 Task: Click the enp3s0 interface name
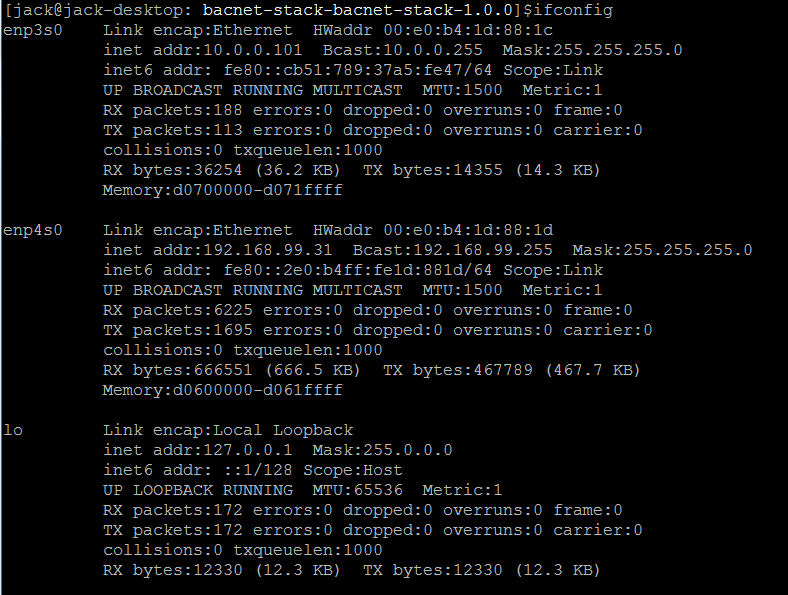tap(33, 30)
